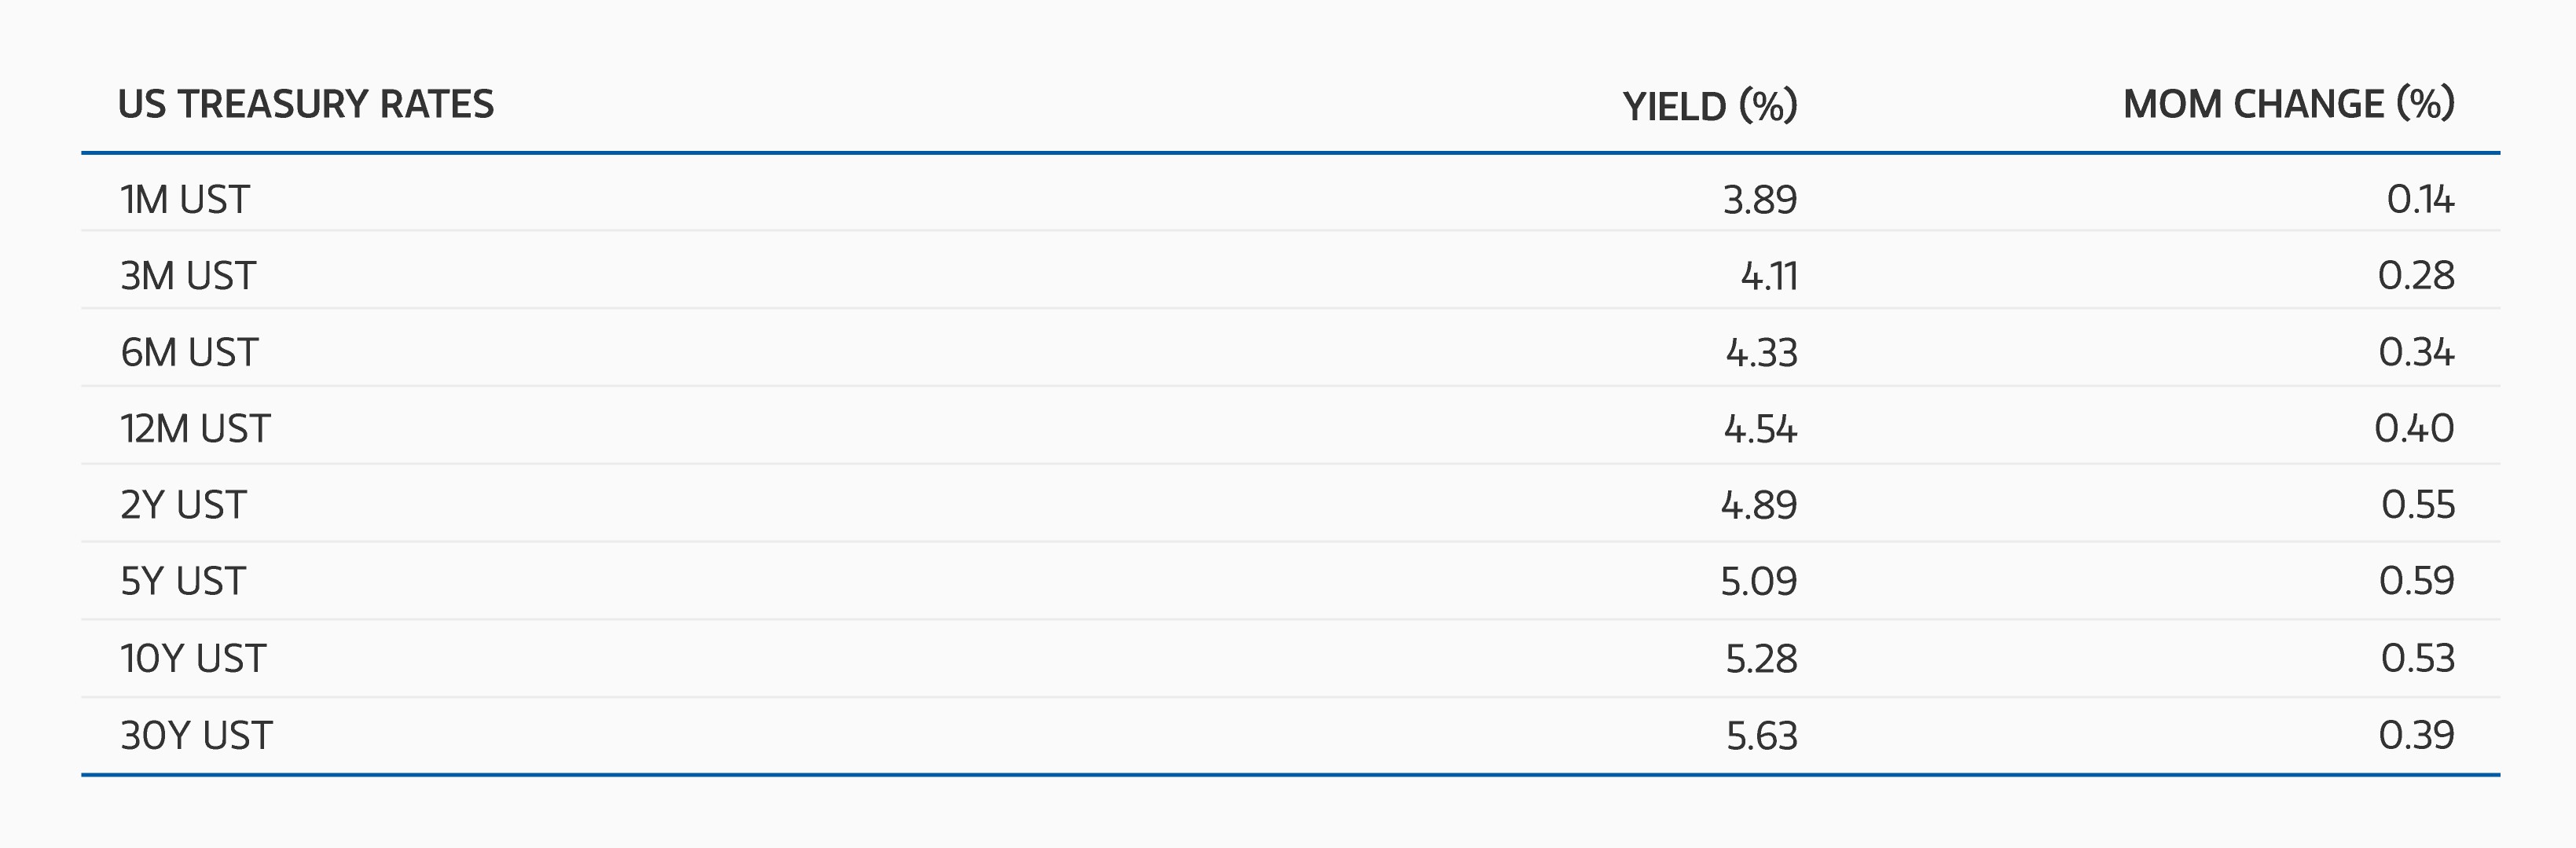Select the 1M UST row label

(x=184, y=200)
